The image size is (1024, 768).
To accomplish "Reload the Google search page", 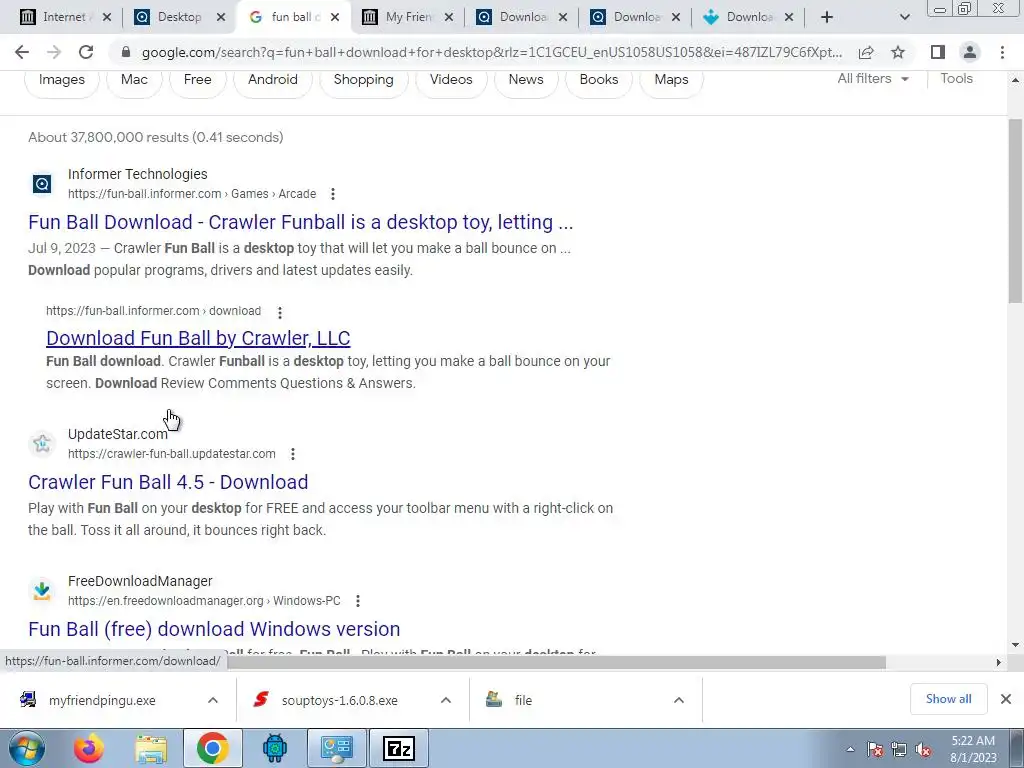I will (86, 52).
